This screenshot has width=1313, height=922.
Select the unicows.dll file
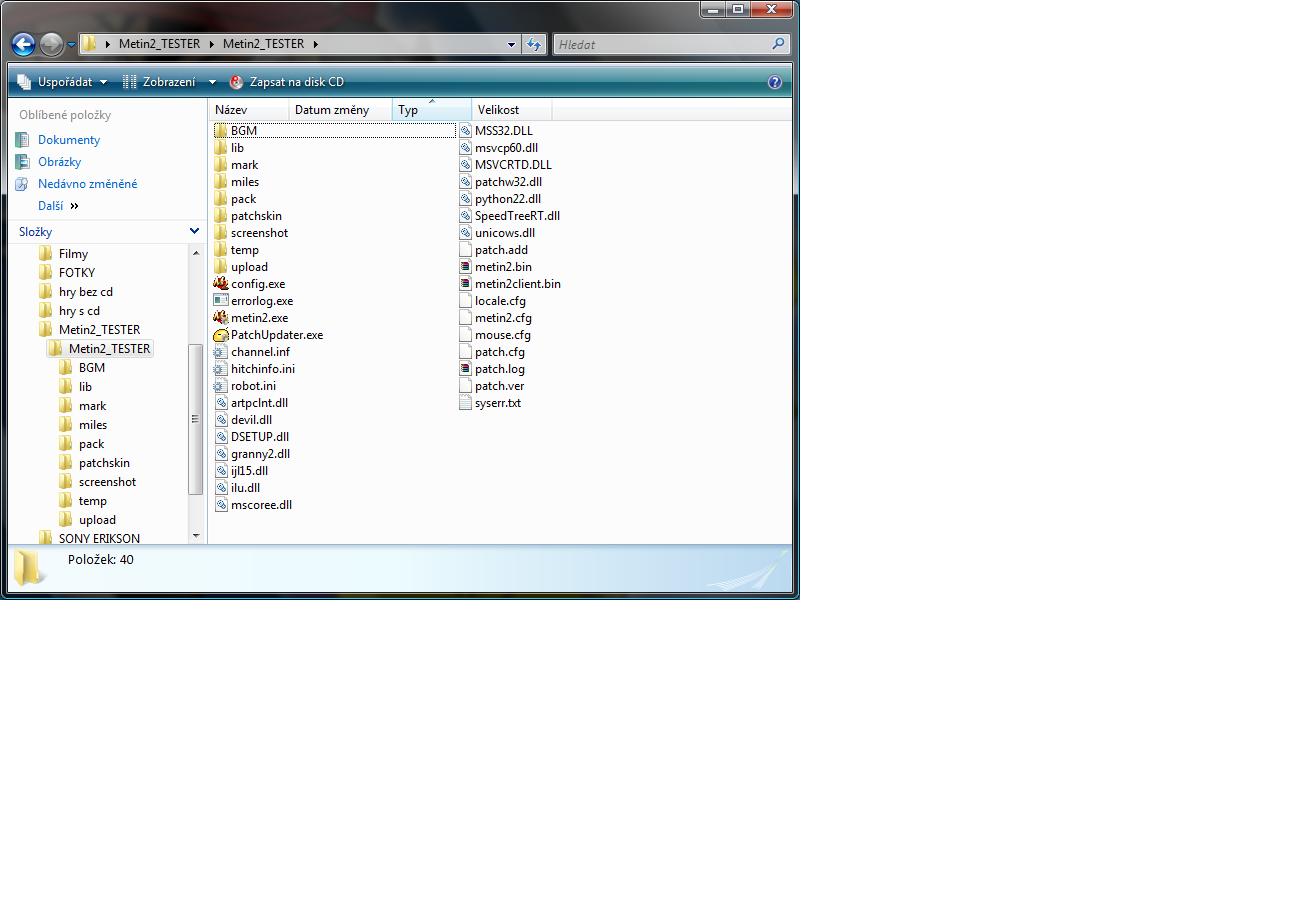click(505, 233)
